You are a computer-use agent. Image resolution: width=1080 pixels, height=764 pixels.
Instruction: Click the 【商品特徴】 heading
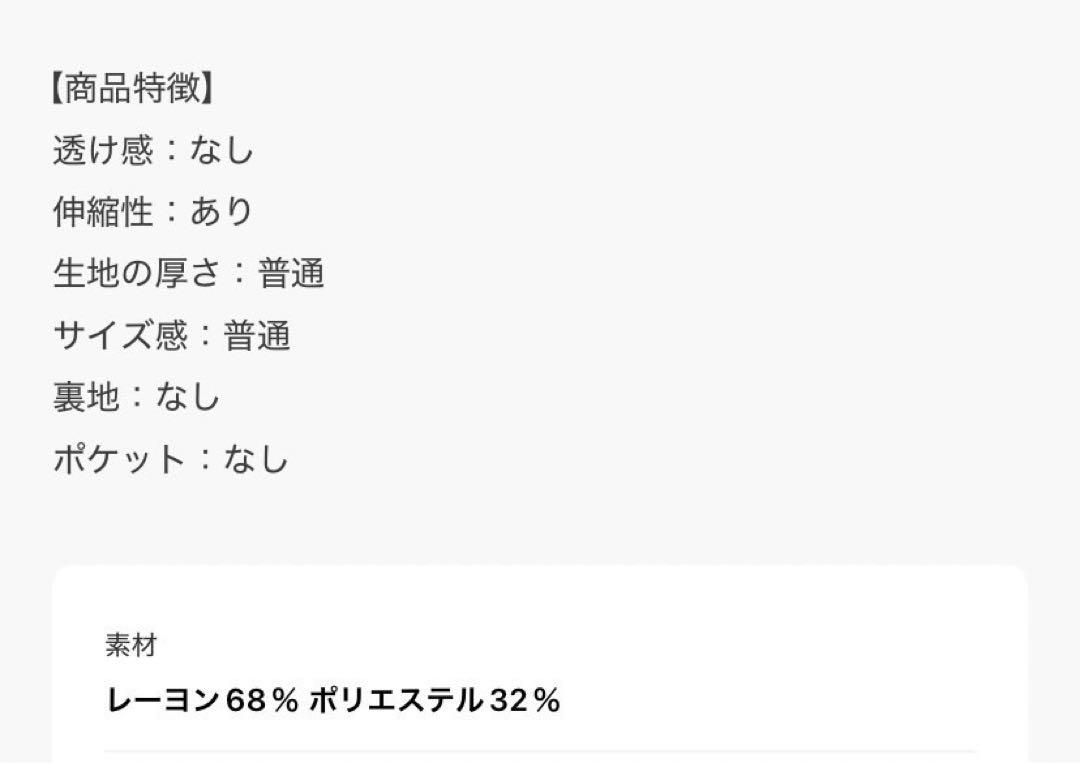[132, 88]
